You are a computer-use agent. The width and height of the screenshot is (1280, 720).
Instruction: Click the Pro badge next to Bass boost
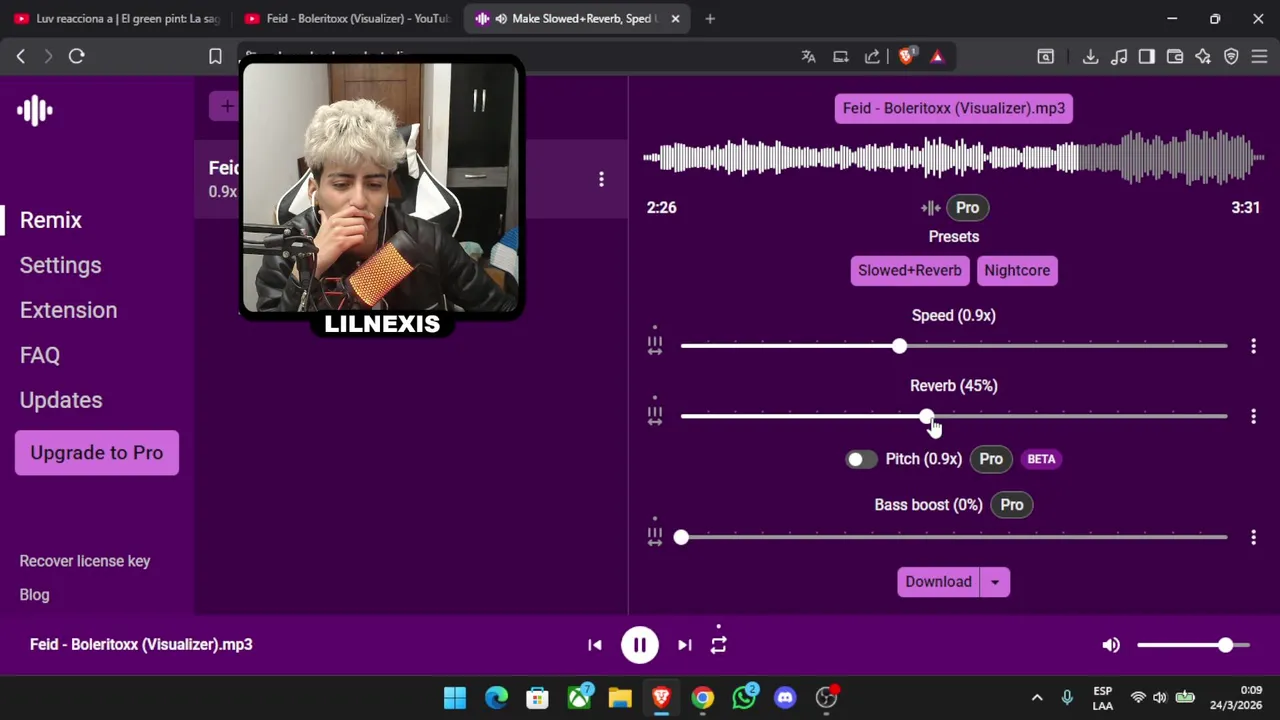tap(1012, 505)
